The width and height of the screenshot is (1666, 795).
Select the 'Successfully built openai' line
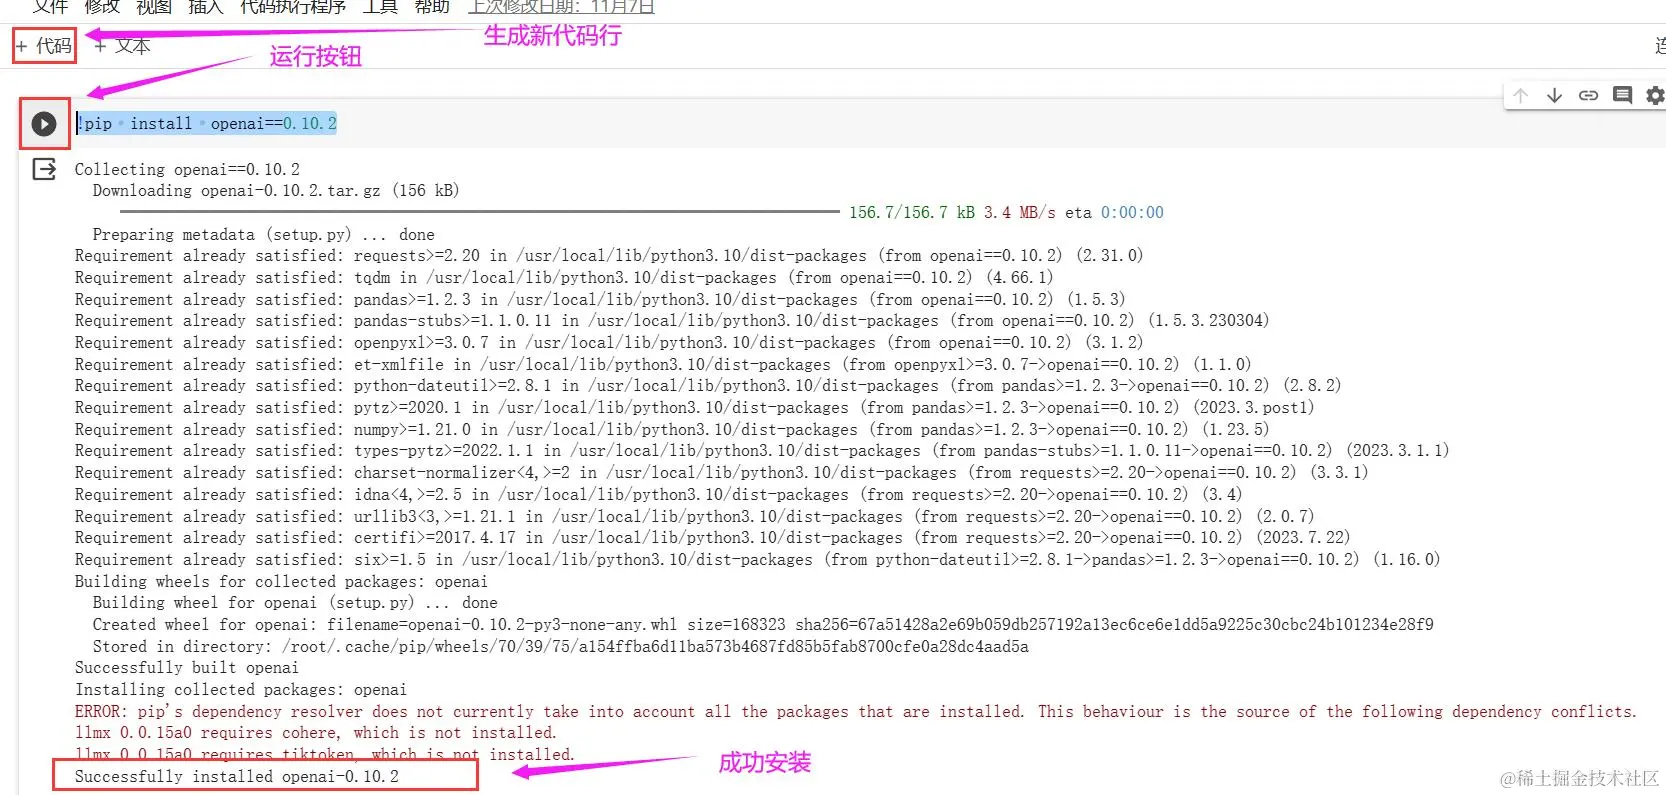[186, 668]
